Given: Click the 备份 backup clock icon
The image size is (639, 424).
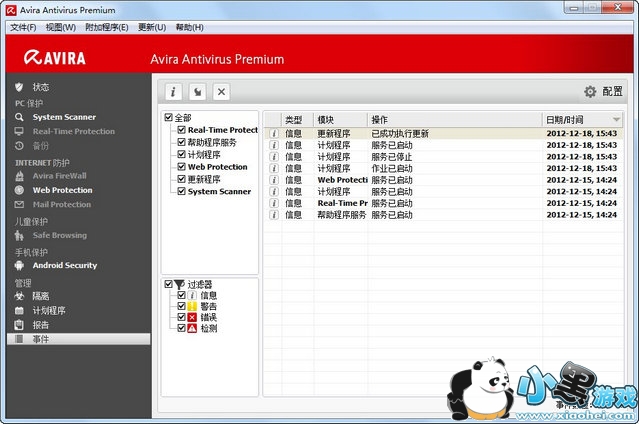Looking at the screenshot, I should pos(19,146).
